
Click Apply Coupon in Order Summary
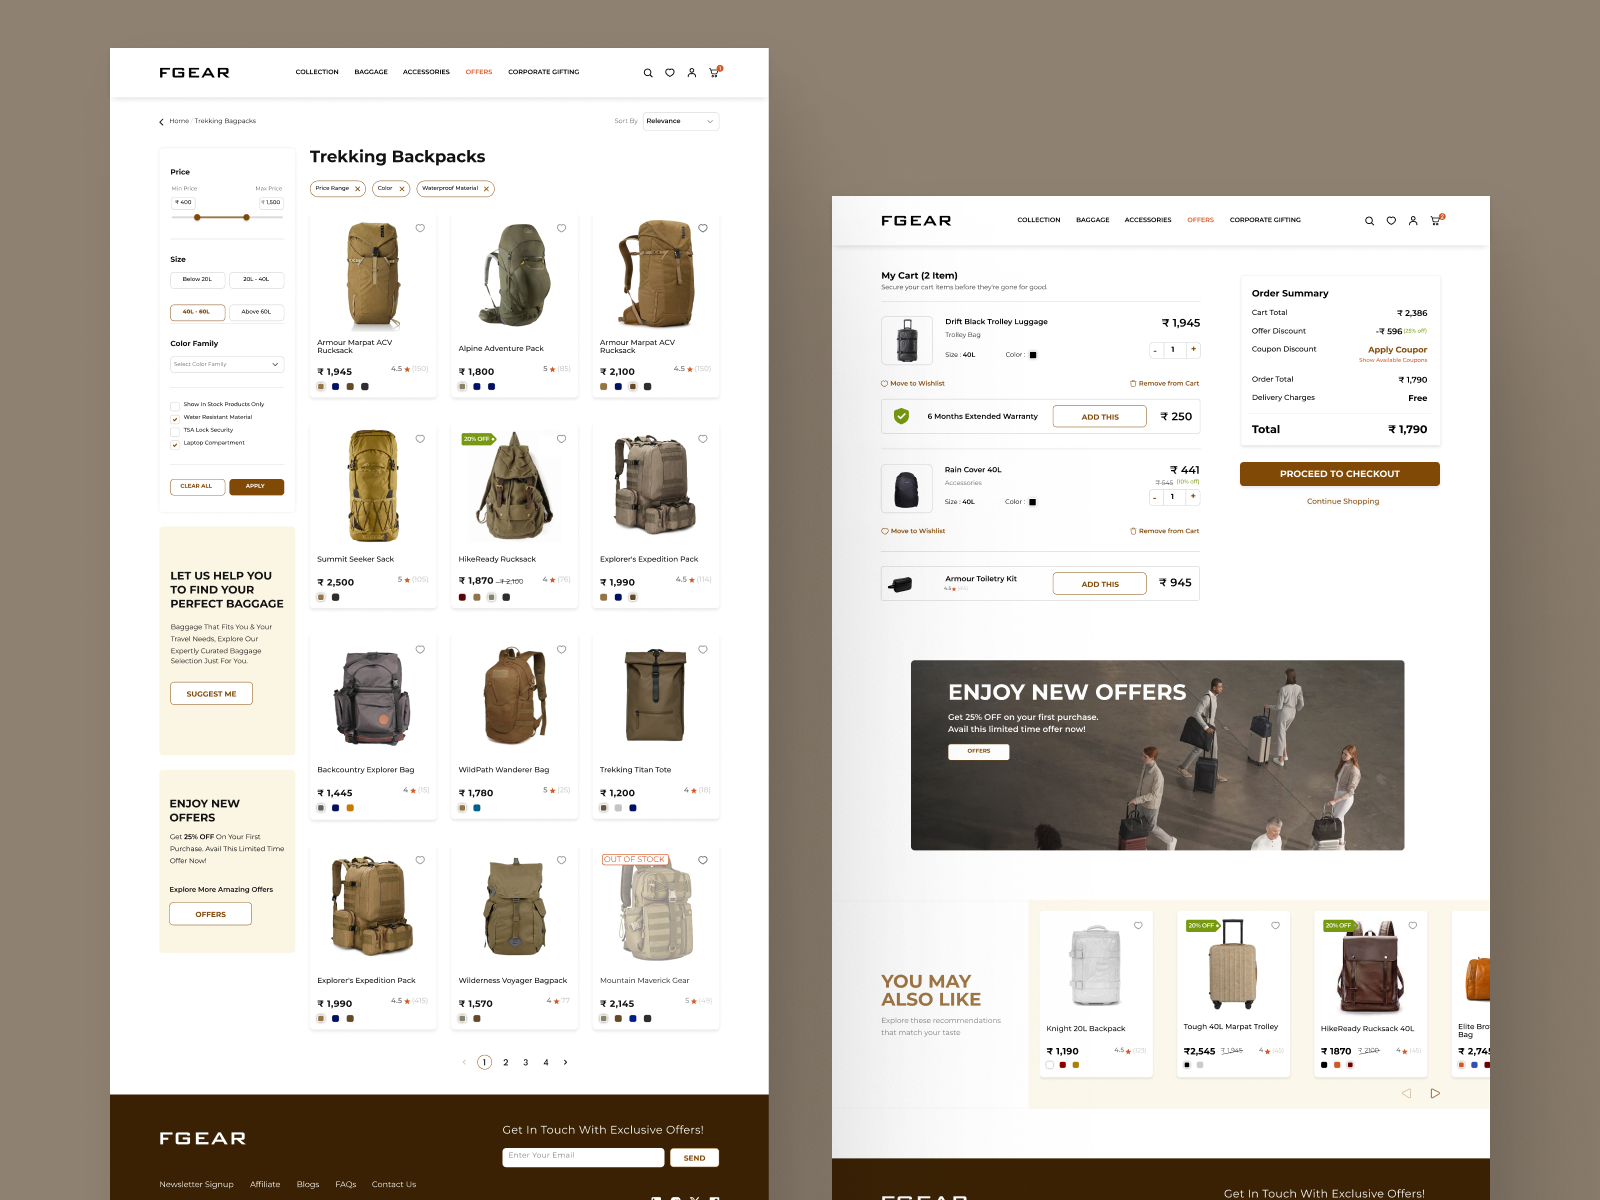coord(1397,349)
